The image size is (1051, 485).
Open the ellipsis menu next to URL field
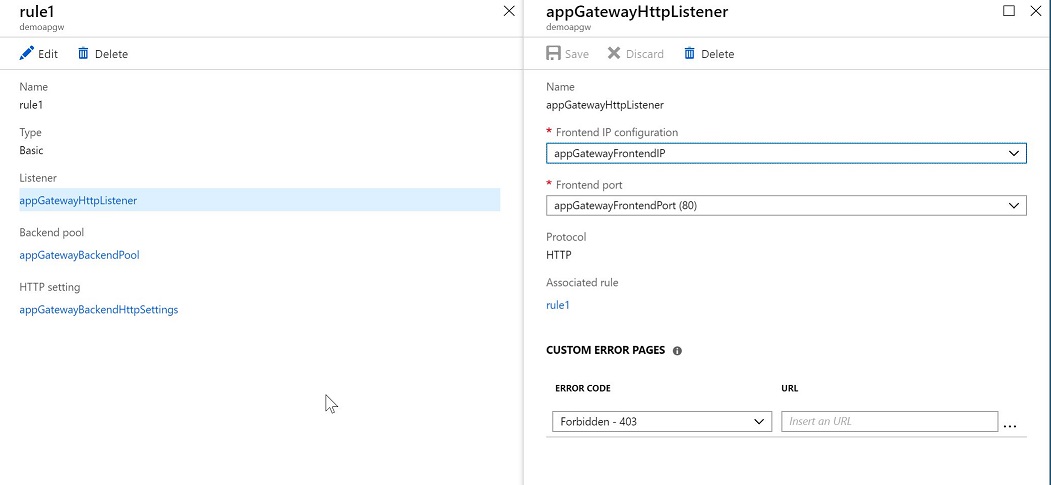(x=1010, y=425)
